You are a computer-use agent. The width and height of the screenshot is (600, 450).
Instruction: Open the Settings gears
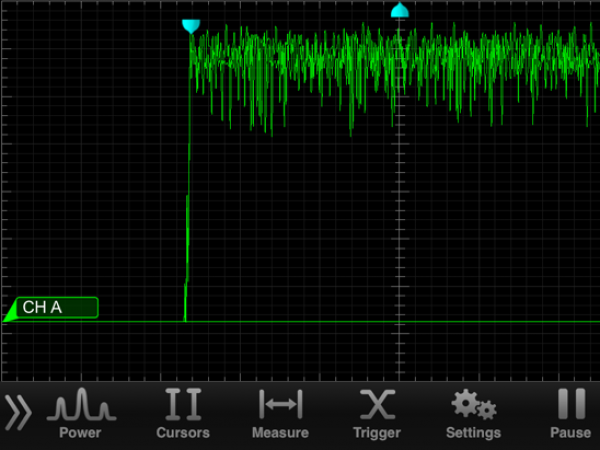click(474, 413)
